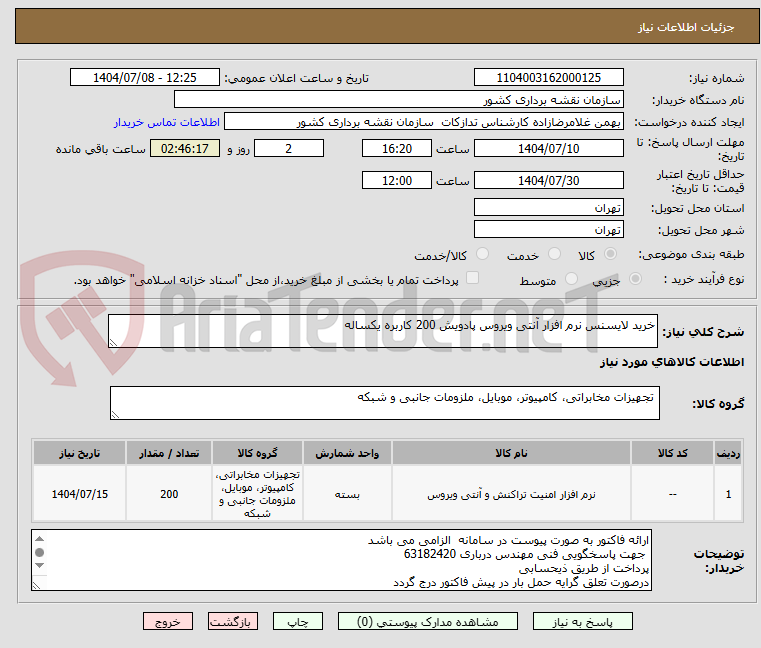This screenshot has width=761, height=648.
Task: Click resize grip of شرح کلی نیاز box
Action: [113, 343]
